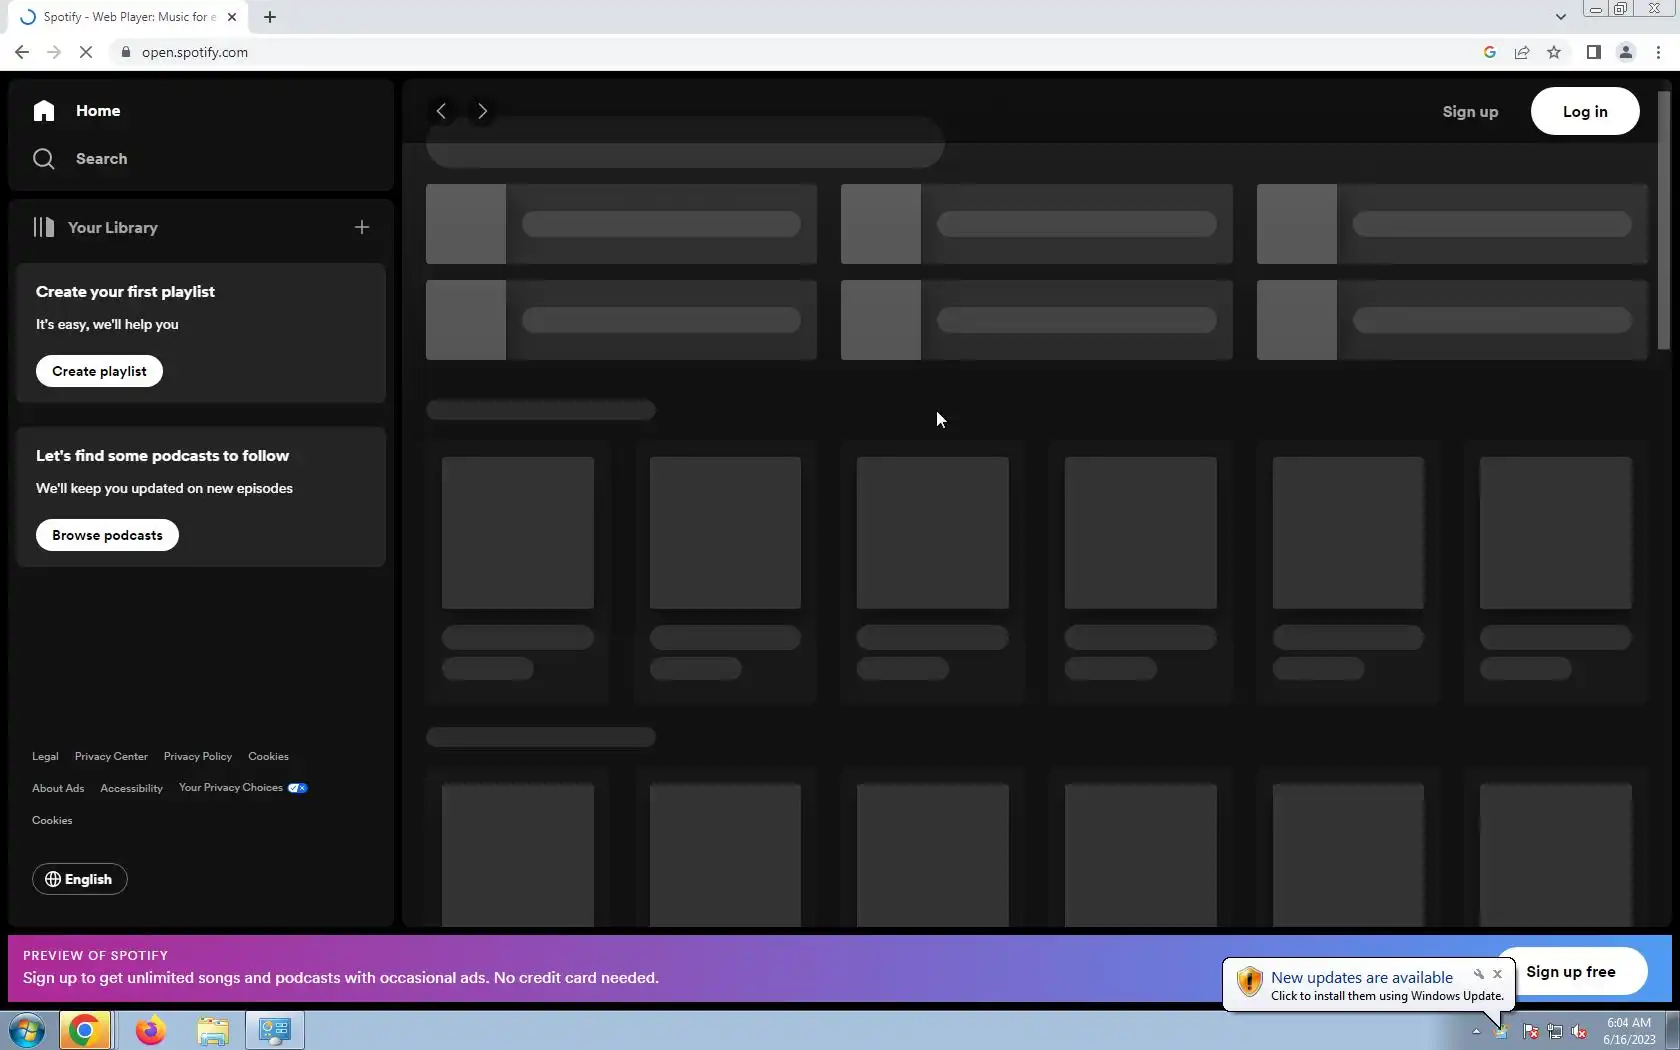Launch Firefox from the taskbar
This screenshot has height=1050, width=1680.
pyautogui.click(x=150, y=1030)
